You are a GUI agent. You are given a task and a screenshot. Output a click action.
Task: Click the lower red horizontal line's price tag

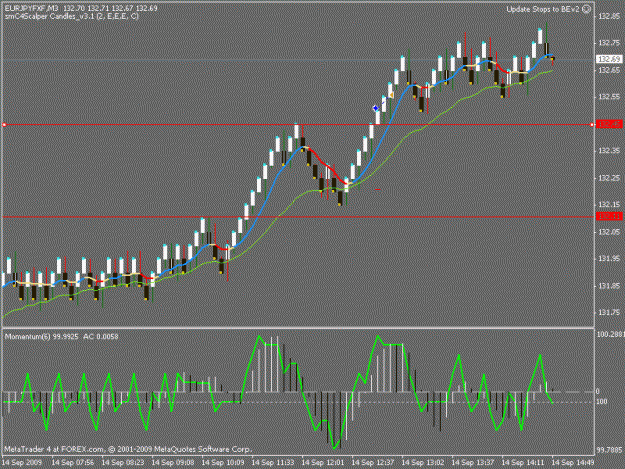609,216
